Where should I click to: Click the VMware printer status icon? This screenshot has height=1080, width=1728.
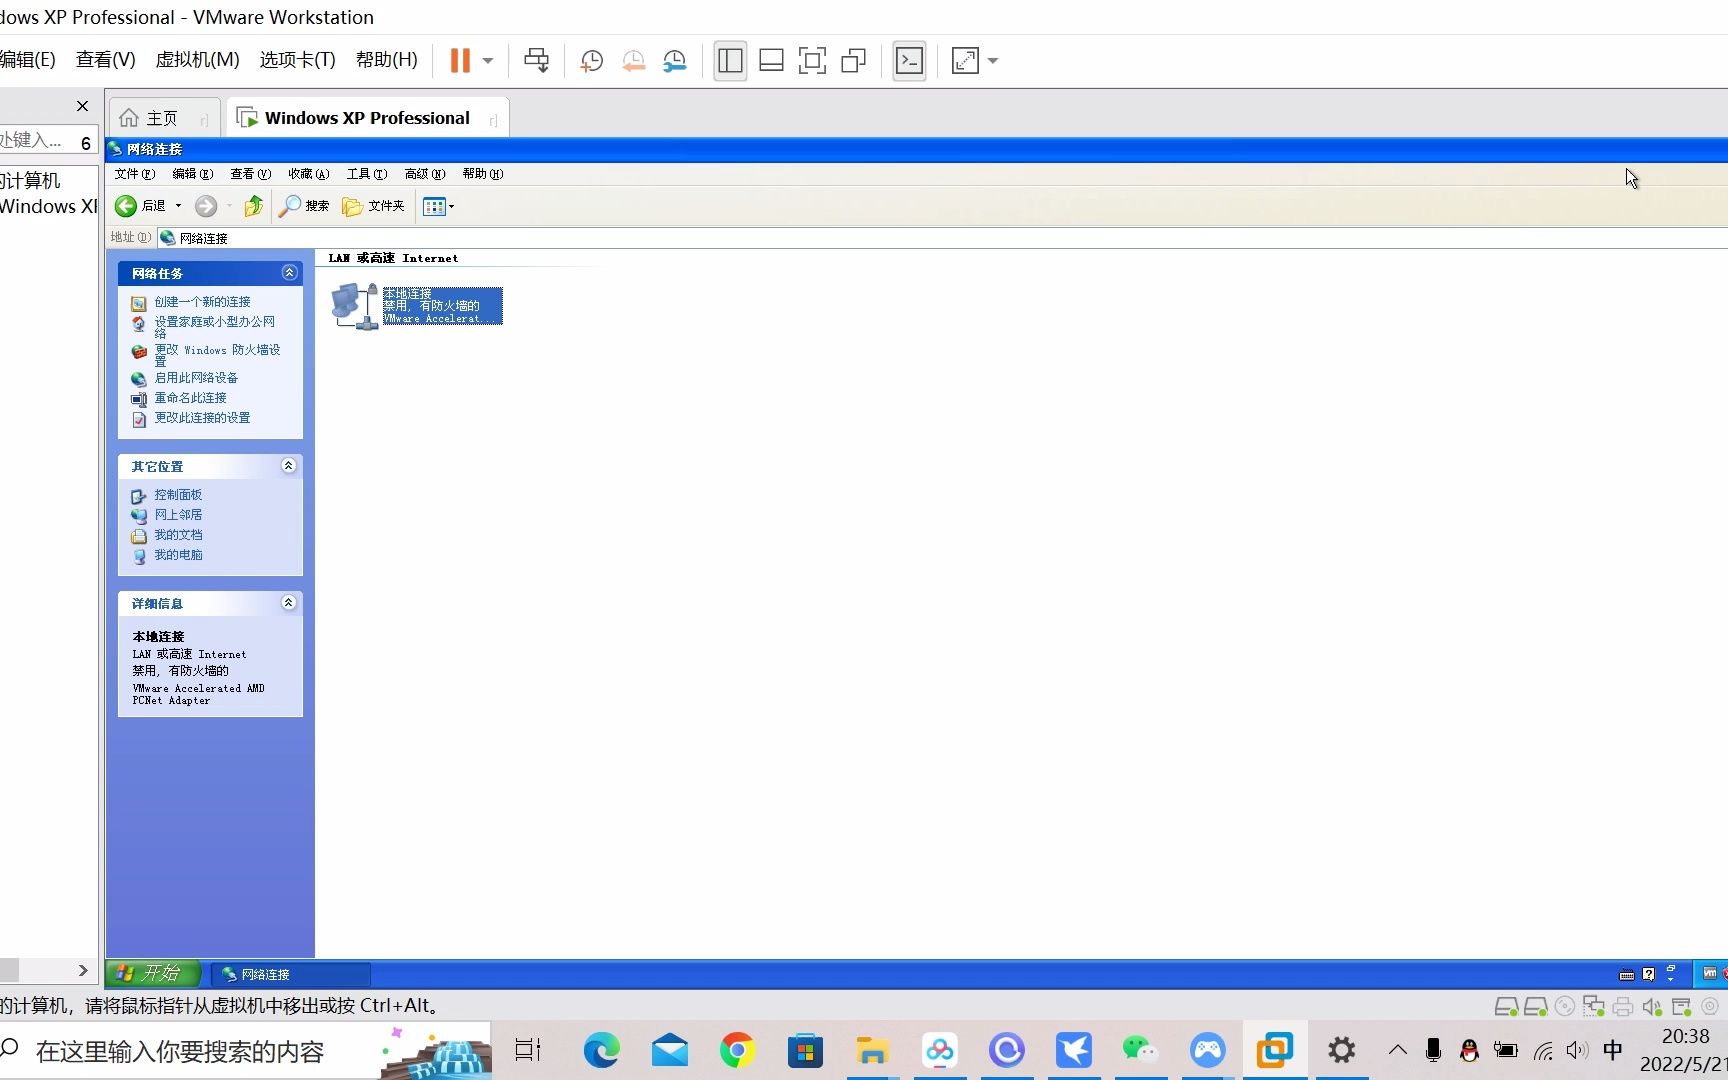[x=1623, y=1007]
